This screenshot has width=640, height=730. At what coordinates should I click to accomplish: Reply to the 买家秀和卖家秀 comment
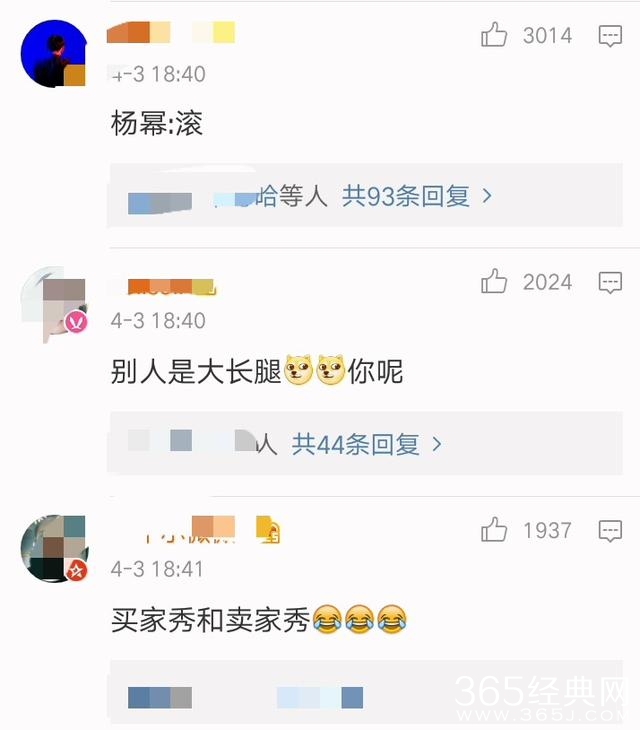[610, 530]
